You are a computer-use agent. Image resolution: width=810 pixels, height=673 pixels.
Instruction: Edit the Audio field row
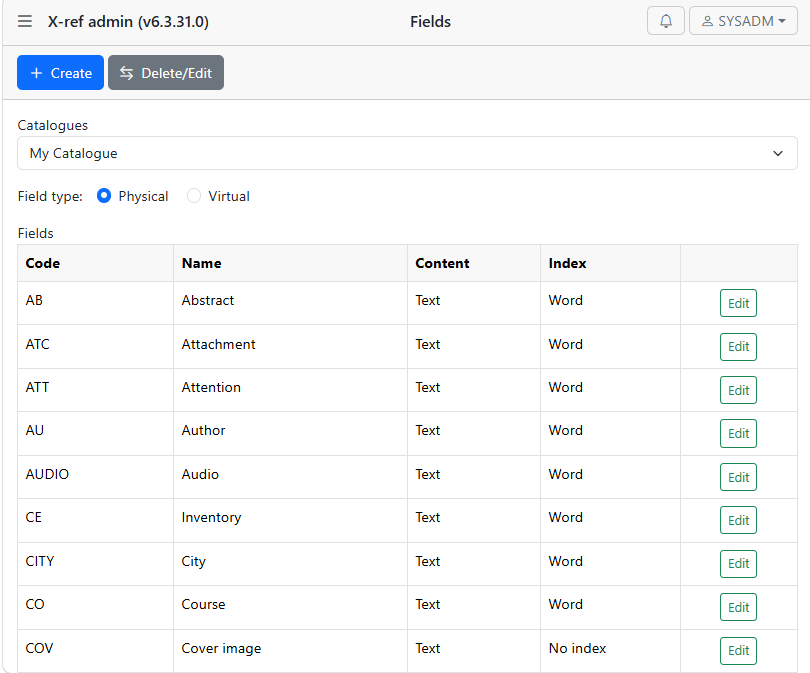tap(738, 477)
